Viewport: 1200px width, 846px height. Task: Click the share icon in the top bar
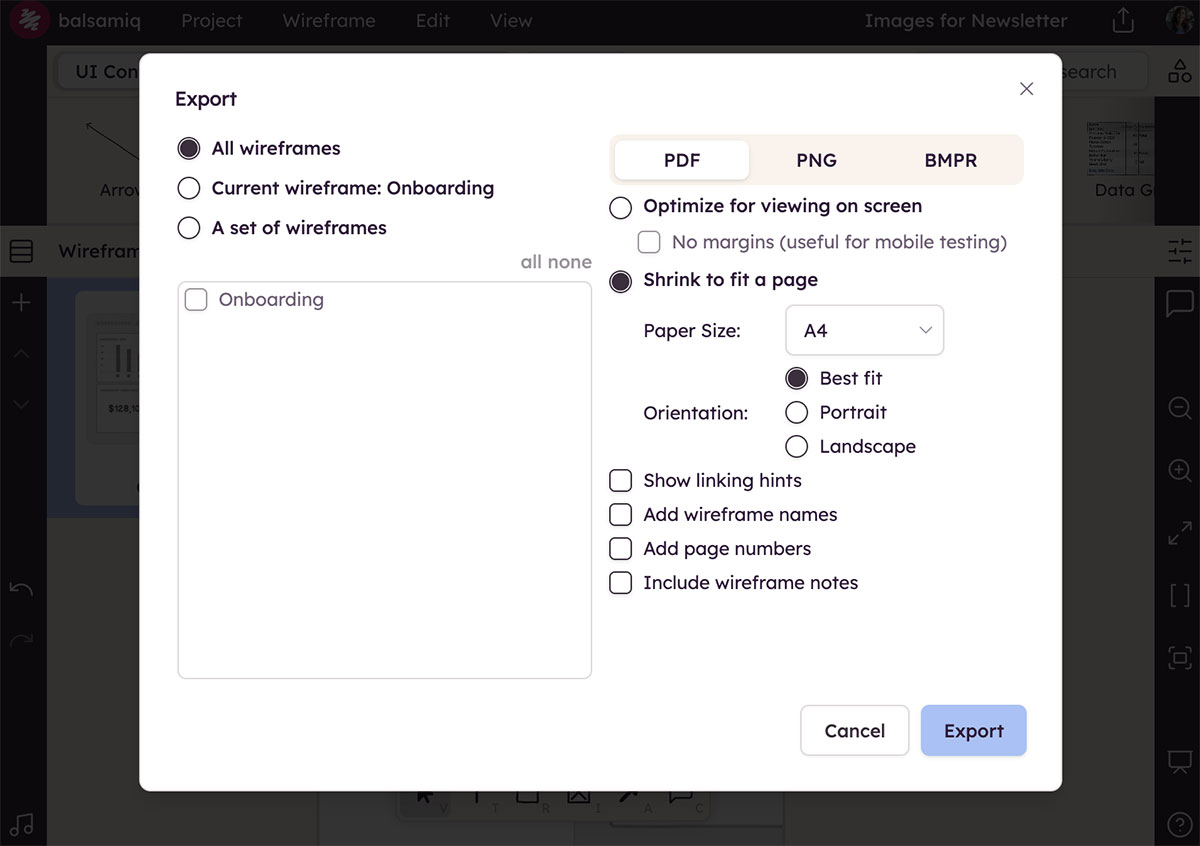(1122, 19)
